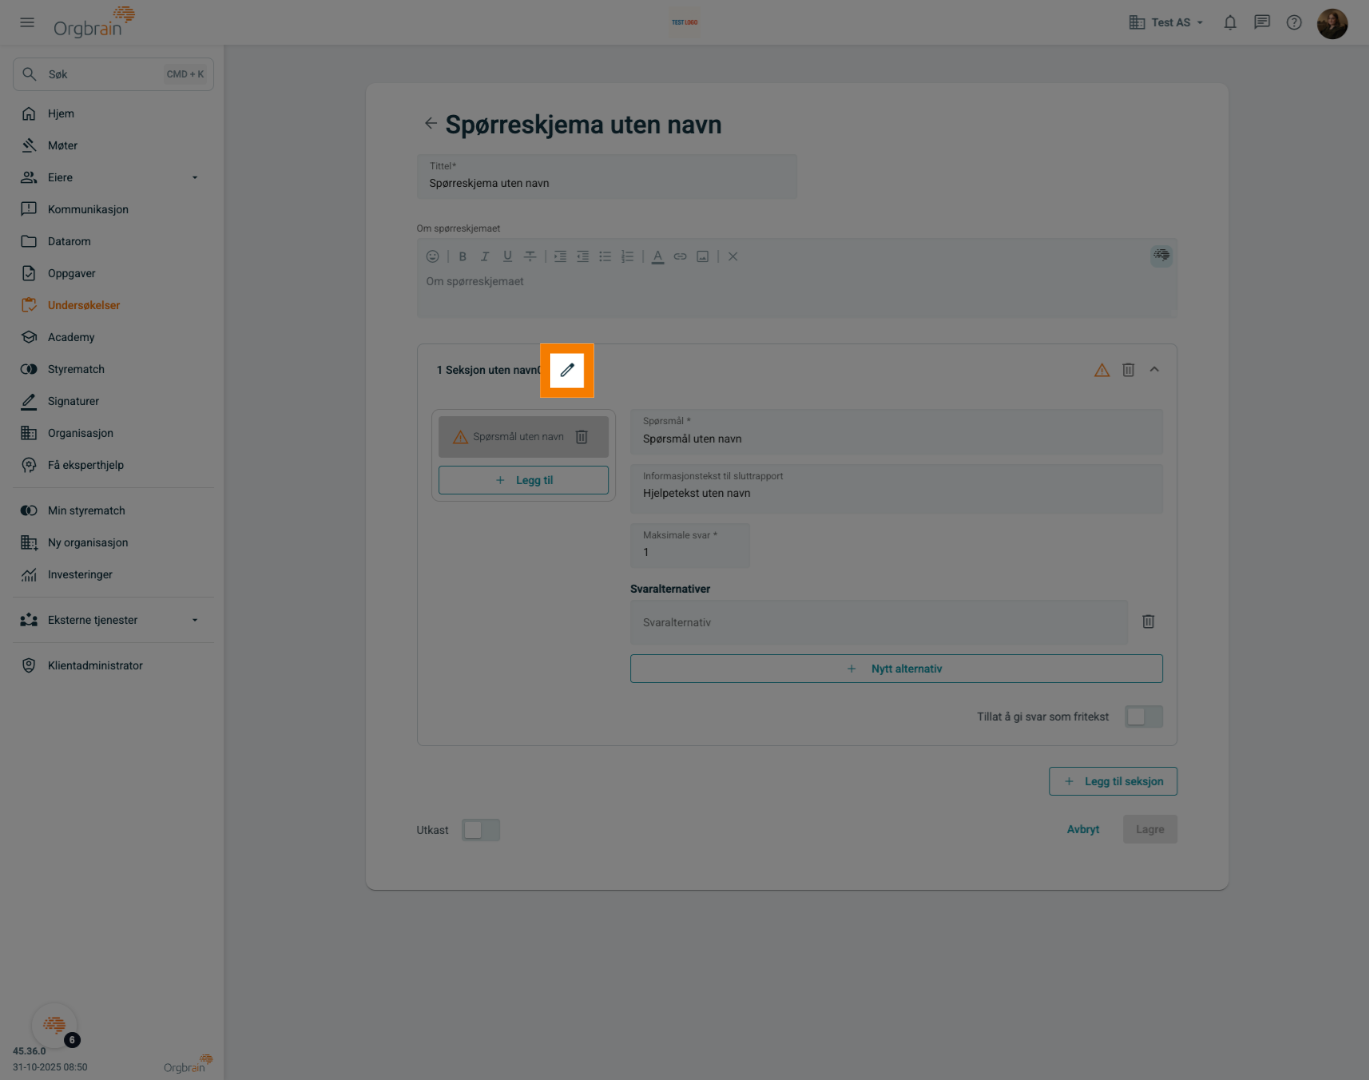
Task: Open the help question mark icon
Action: 1294,22
